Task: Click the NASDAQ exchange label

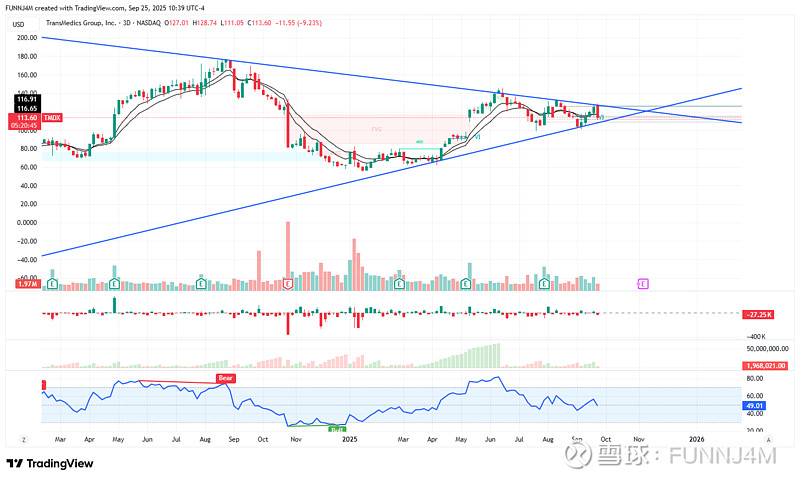Action: (148, 23)
